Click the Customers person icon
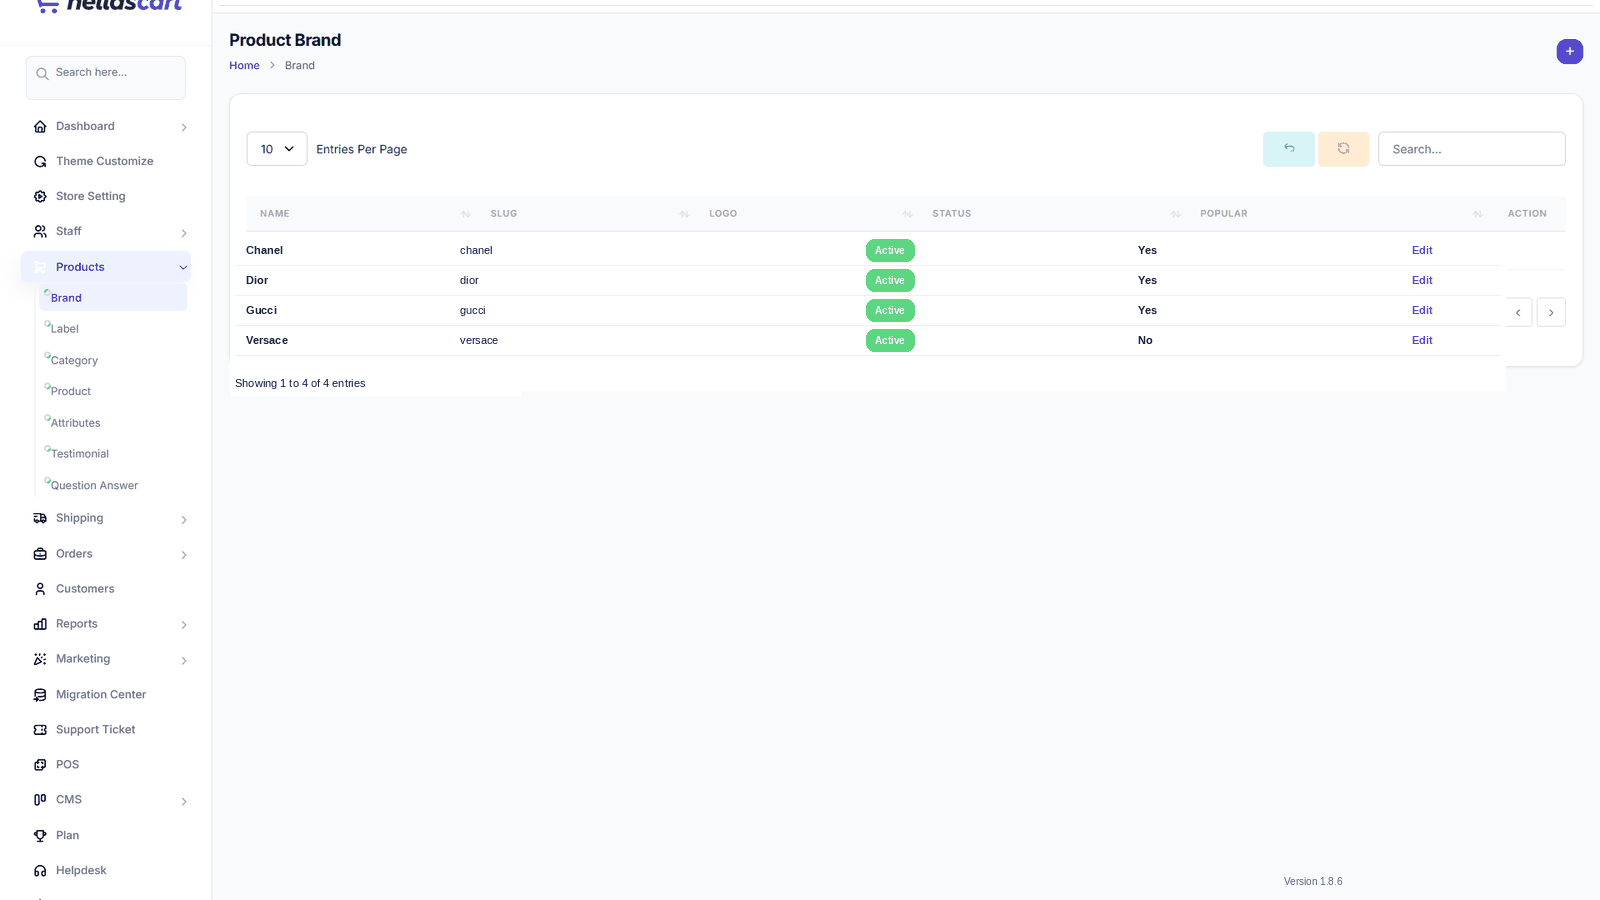The width and height of the screenshot is (1600, 900). point(40,589)
